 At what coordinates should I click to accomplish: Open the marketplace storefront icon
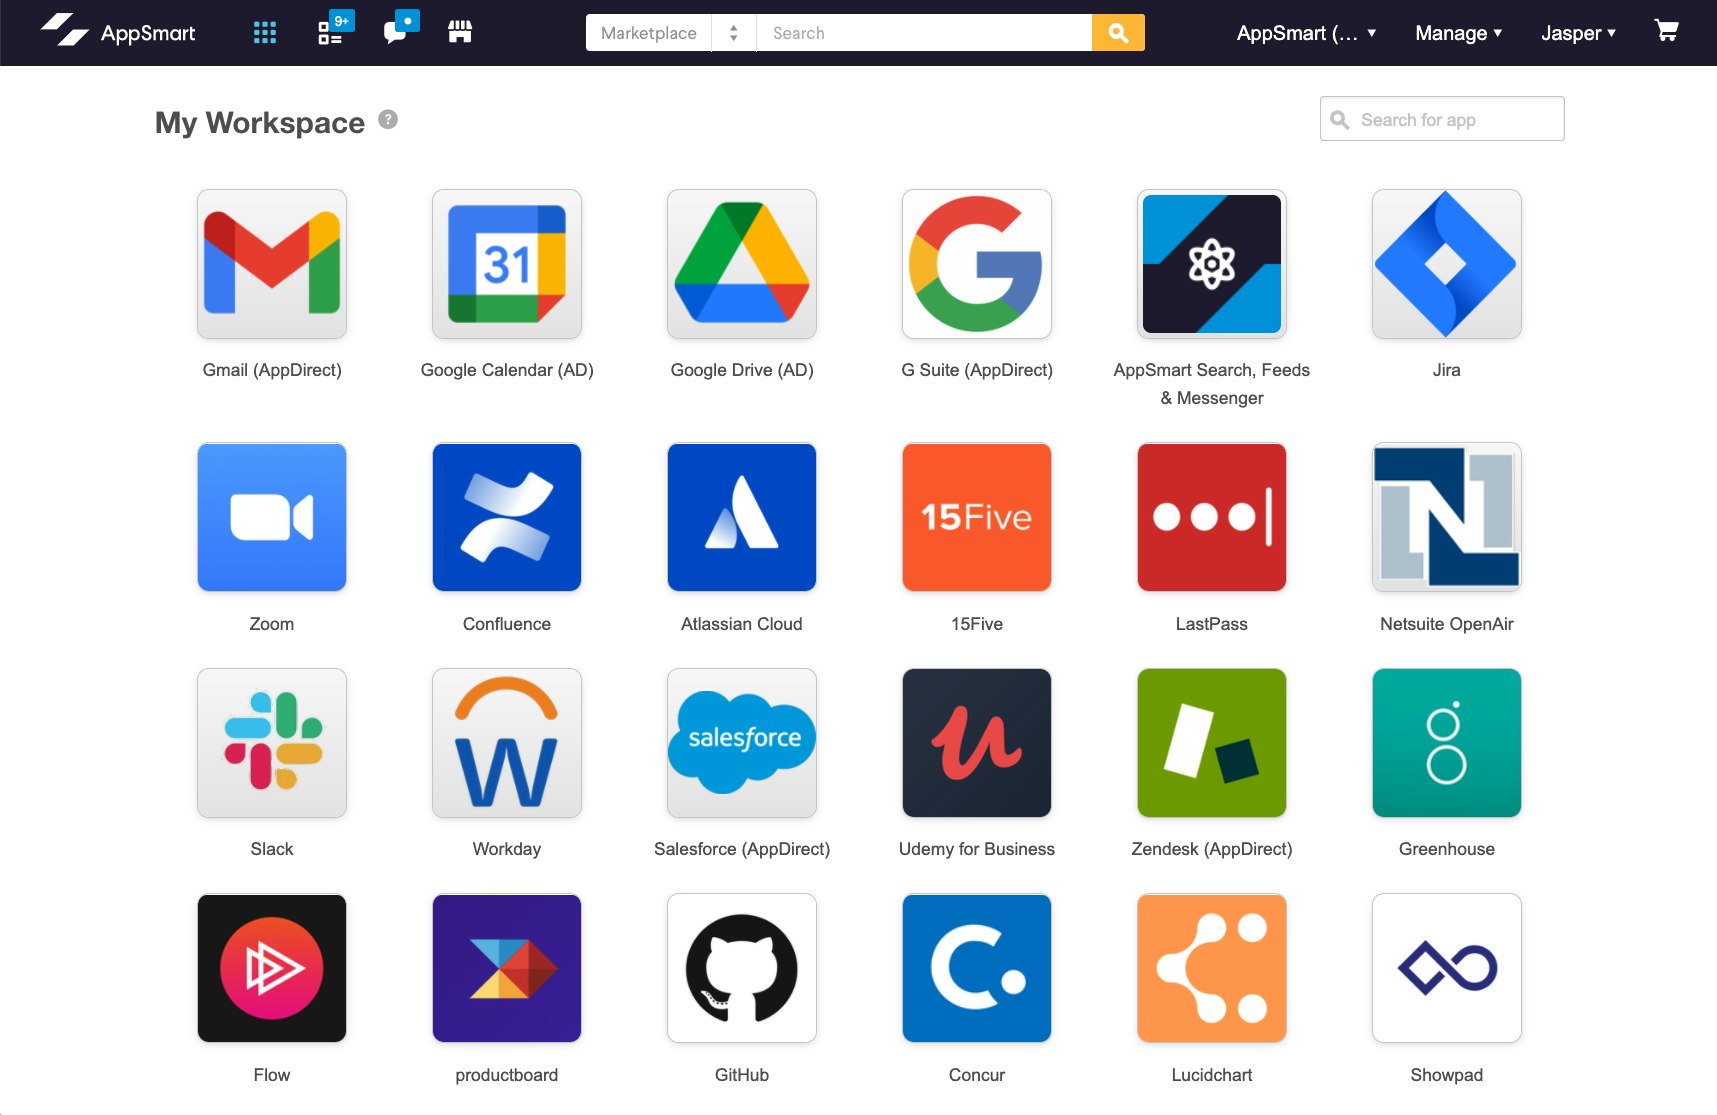pos(460,32)
